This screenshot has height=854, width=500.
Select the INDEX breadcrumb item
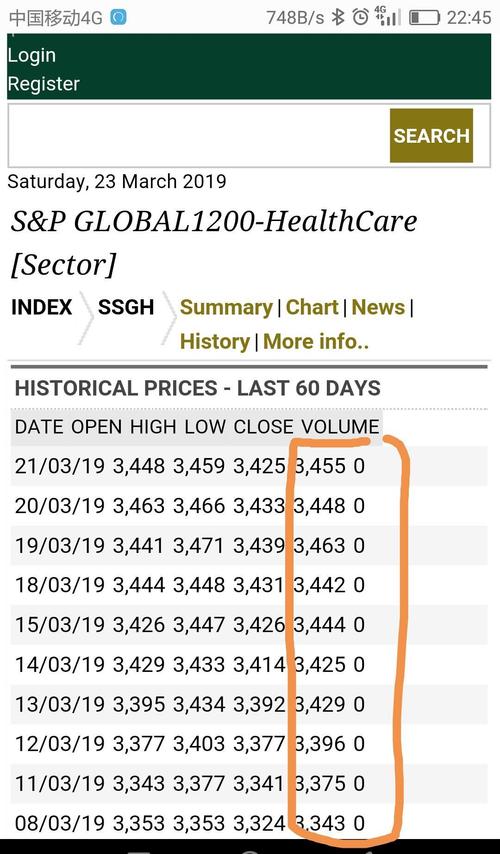click(x=41, y=307)
